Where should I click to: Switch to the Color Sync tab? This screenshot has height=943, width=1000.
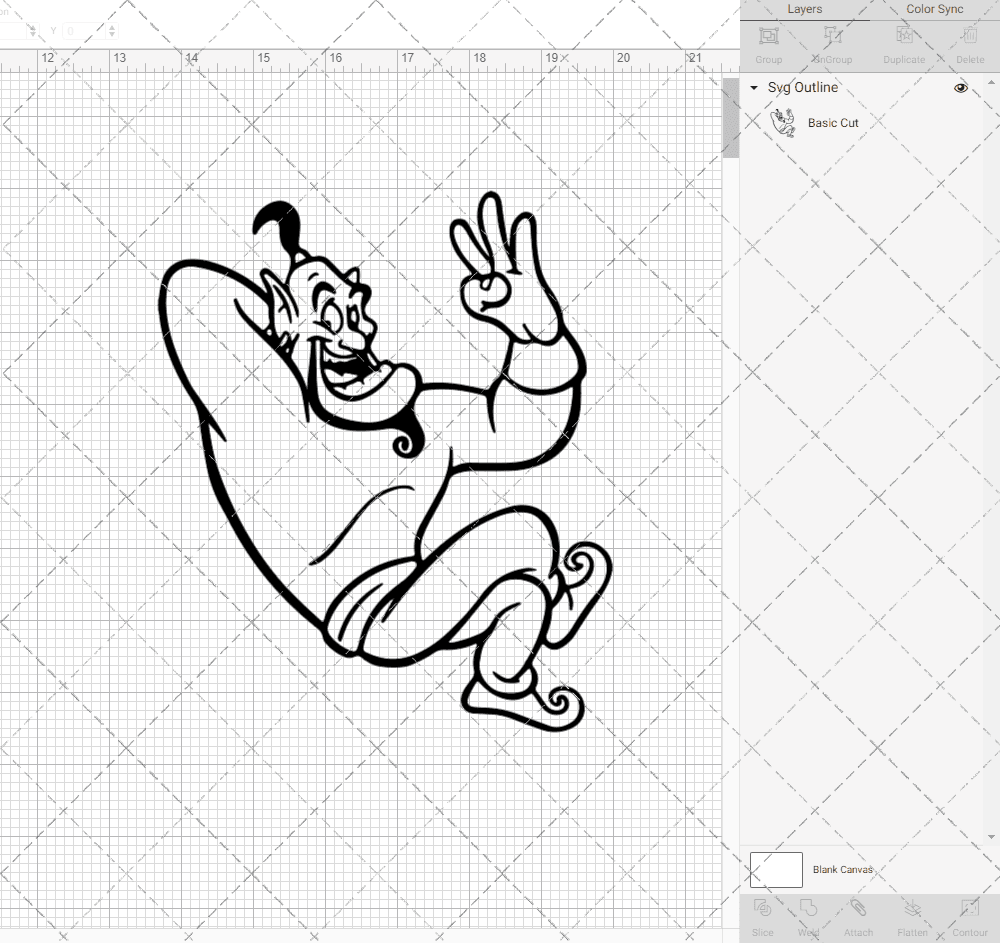tap(934, 9)
